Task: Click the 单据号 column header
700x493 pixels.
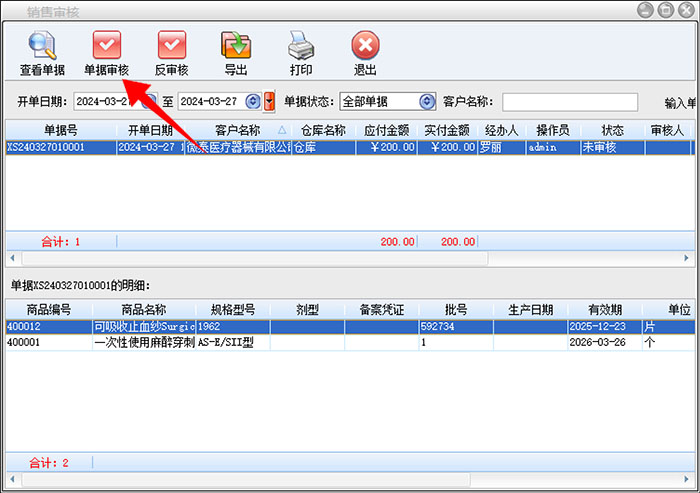Action: click(60, 130)
